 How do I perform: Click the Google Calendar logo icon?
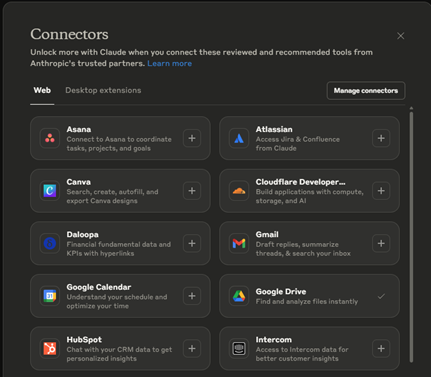click(50, 296)
